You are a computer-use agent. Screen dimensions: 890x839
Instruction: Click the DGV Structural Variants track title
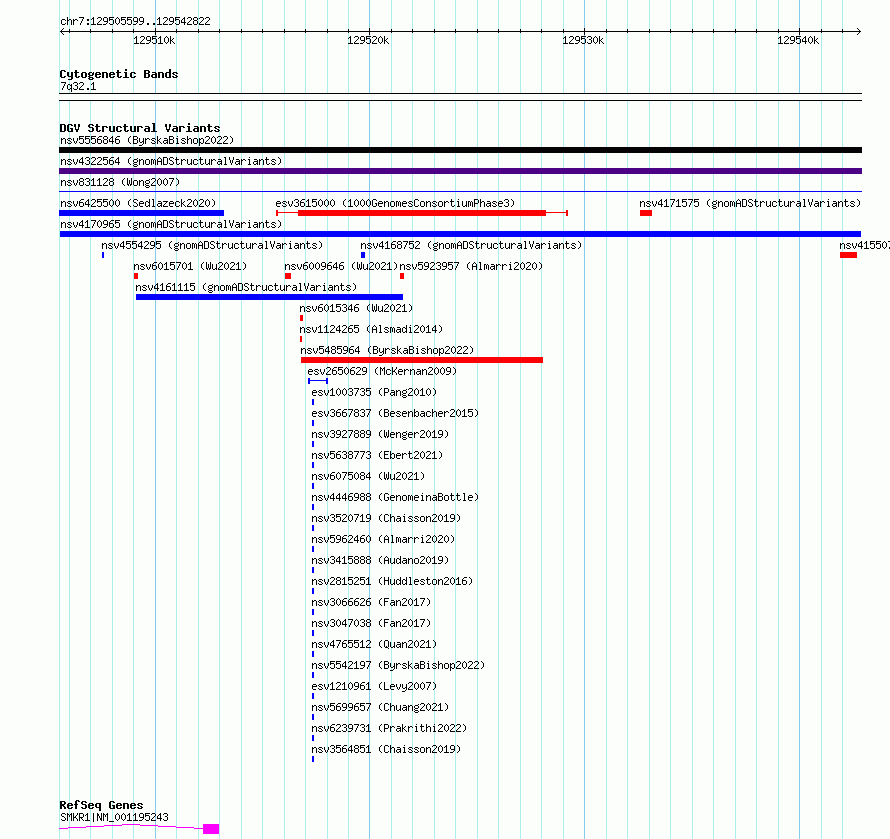click(140, 128)
